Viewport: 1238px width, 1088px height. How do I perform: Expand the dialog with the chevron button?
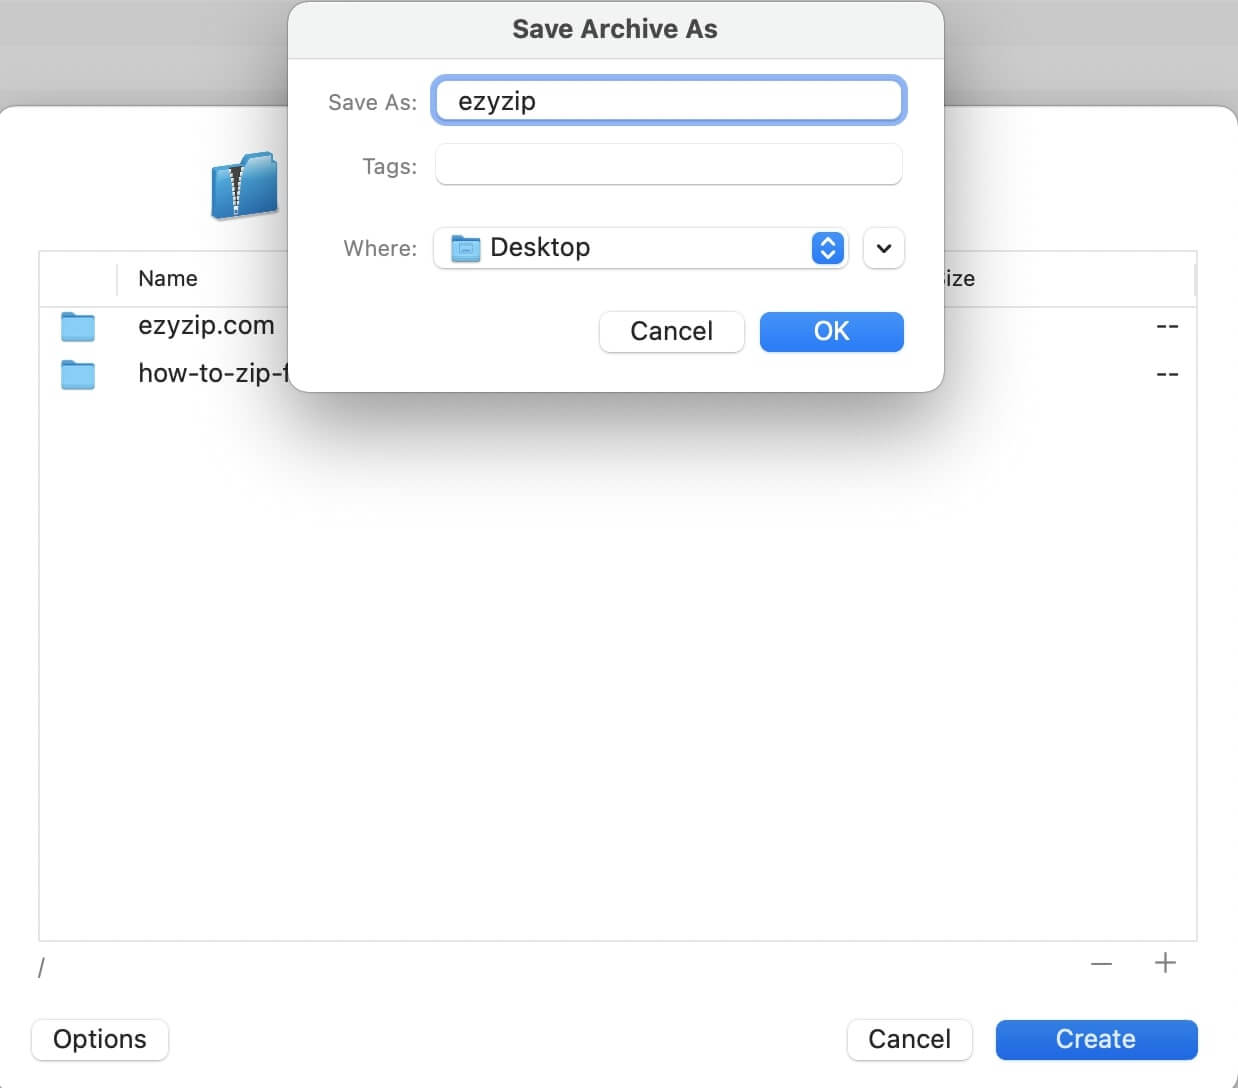pyautogui.click(x=883, y=247)
